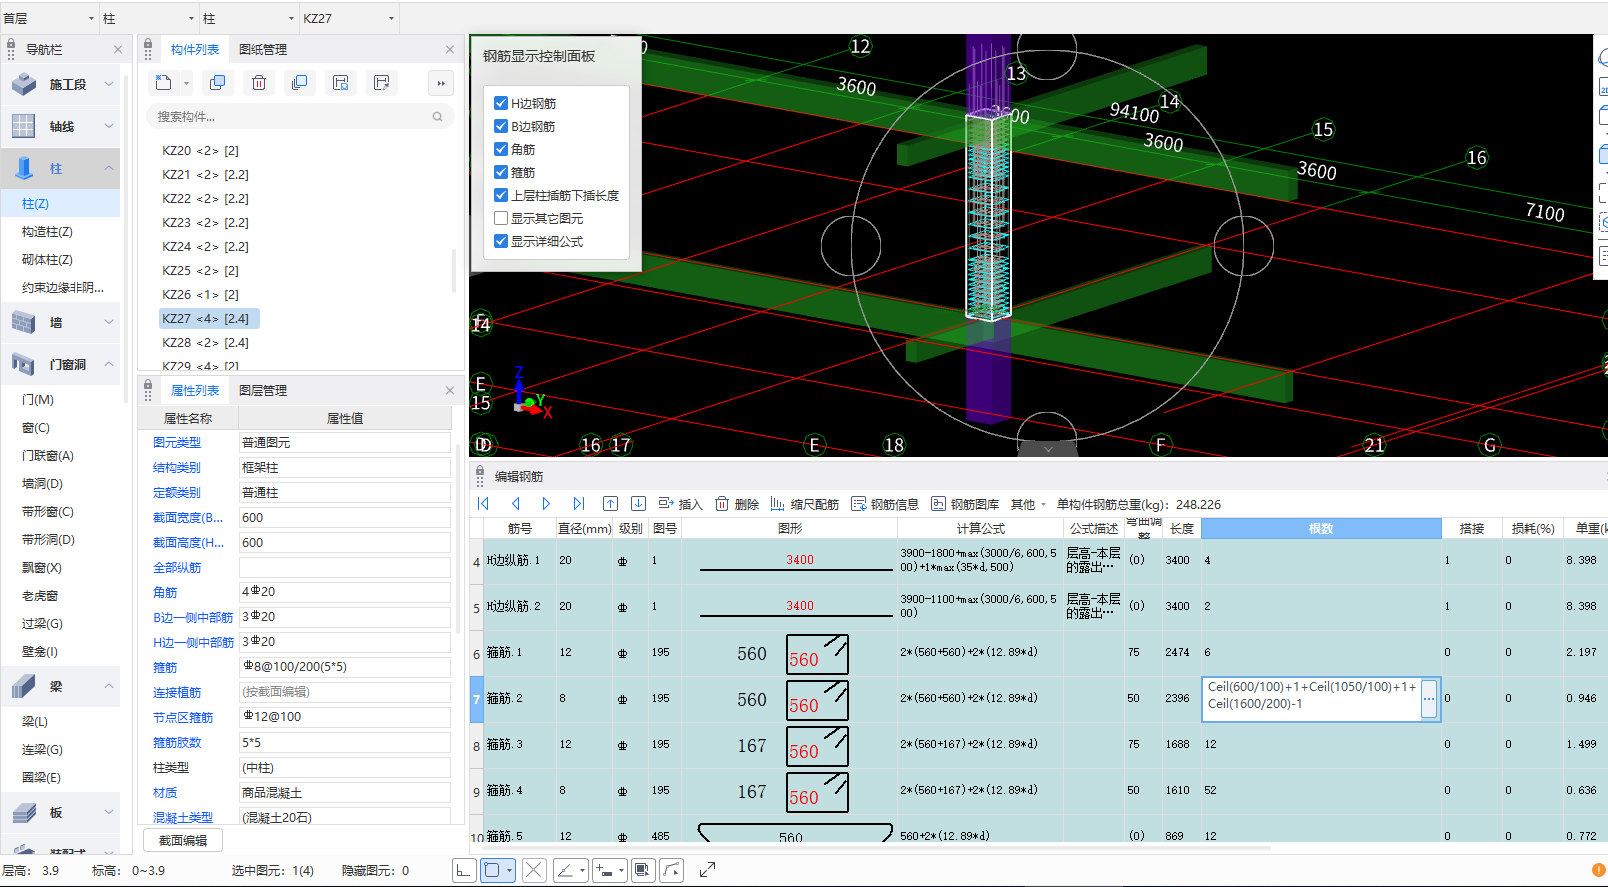Open the 其他 dropdown in rebar toolbar

tap(1028, 504)
